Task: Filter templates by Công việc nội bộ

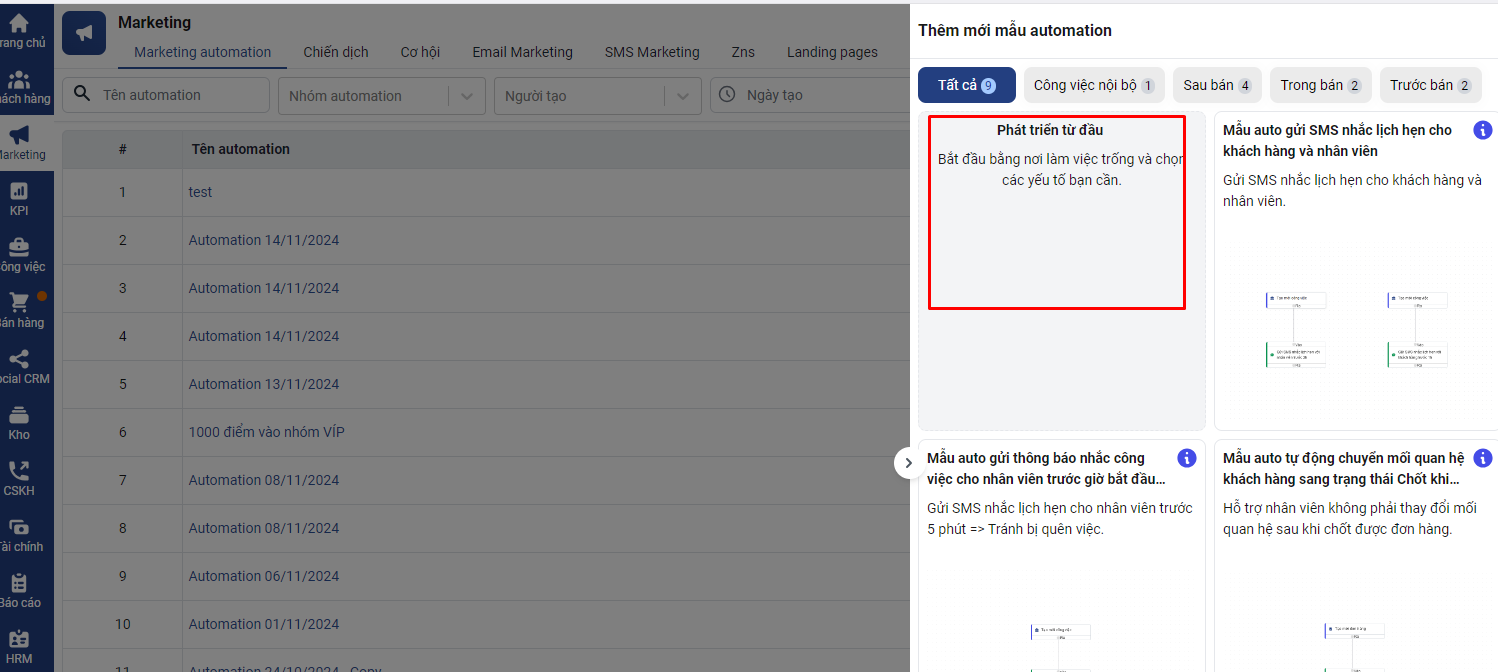Action: pyautogui.click(x=1093, y=85)
